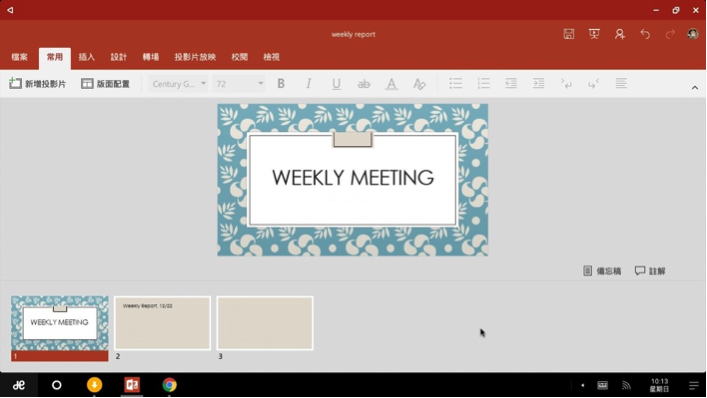This screenshot has width=707, height=398.
Task: Select slide 2 thumbnail Weekly Report
Action: (x=162, y=323)
